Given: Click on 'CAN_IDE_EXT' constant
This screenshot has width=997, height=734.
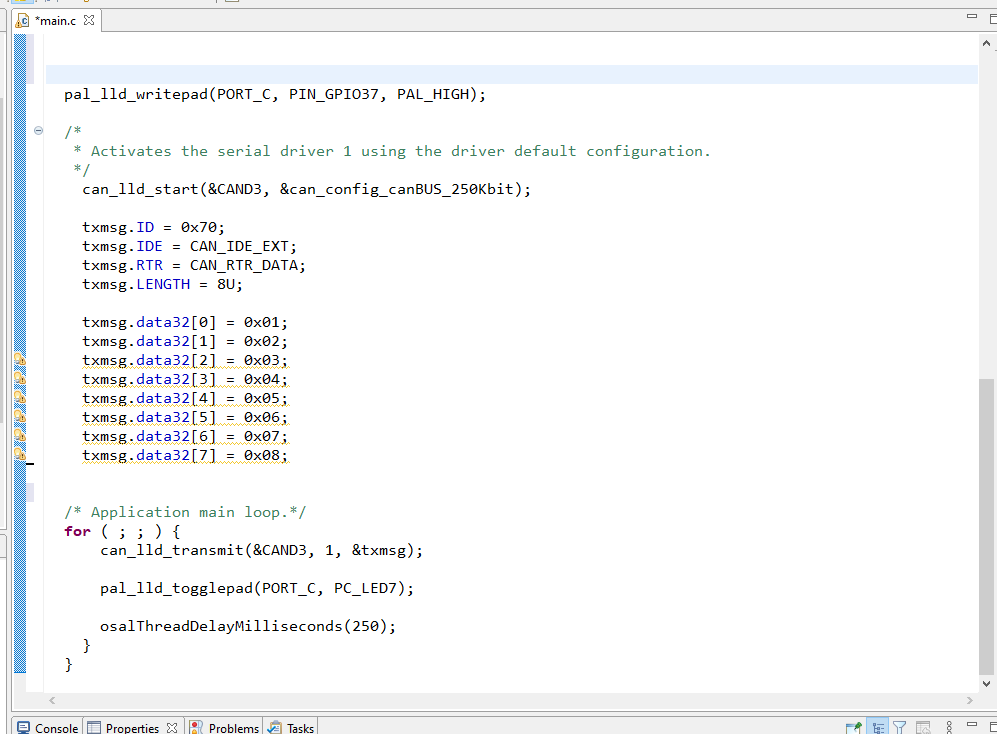Looking at the screenshot, I should pos(238,246).
